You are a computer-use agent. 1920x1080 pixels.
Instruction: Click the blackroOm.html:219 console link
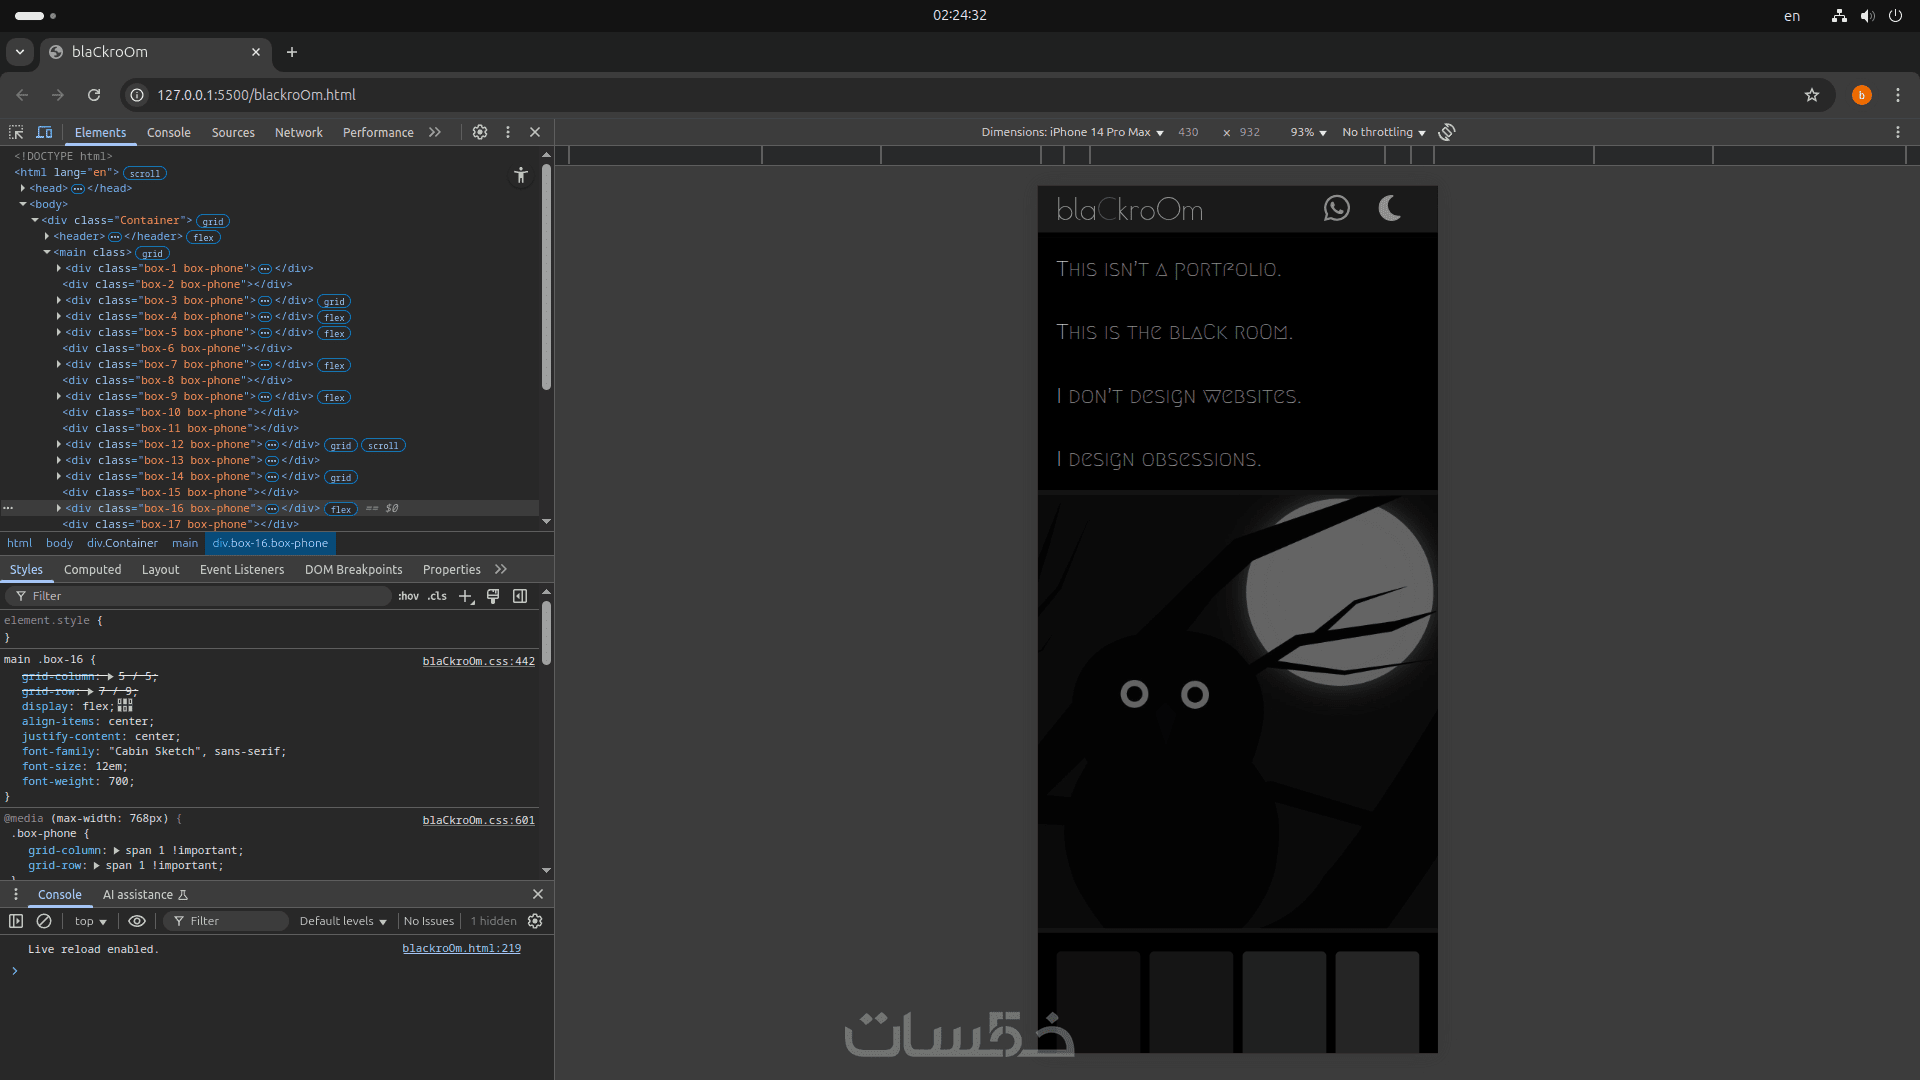point(461,948)
